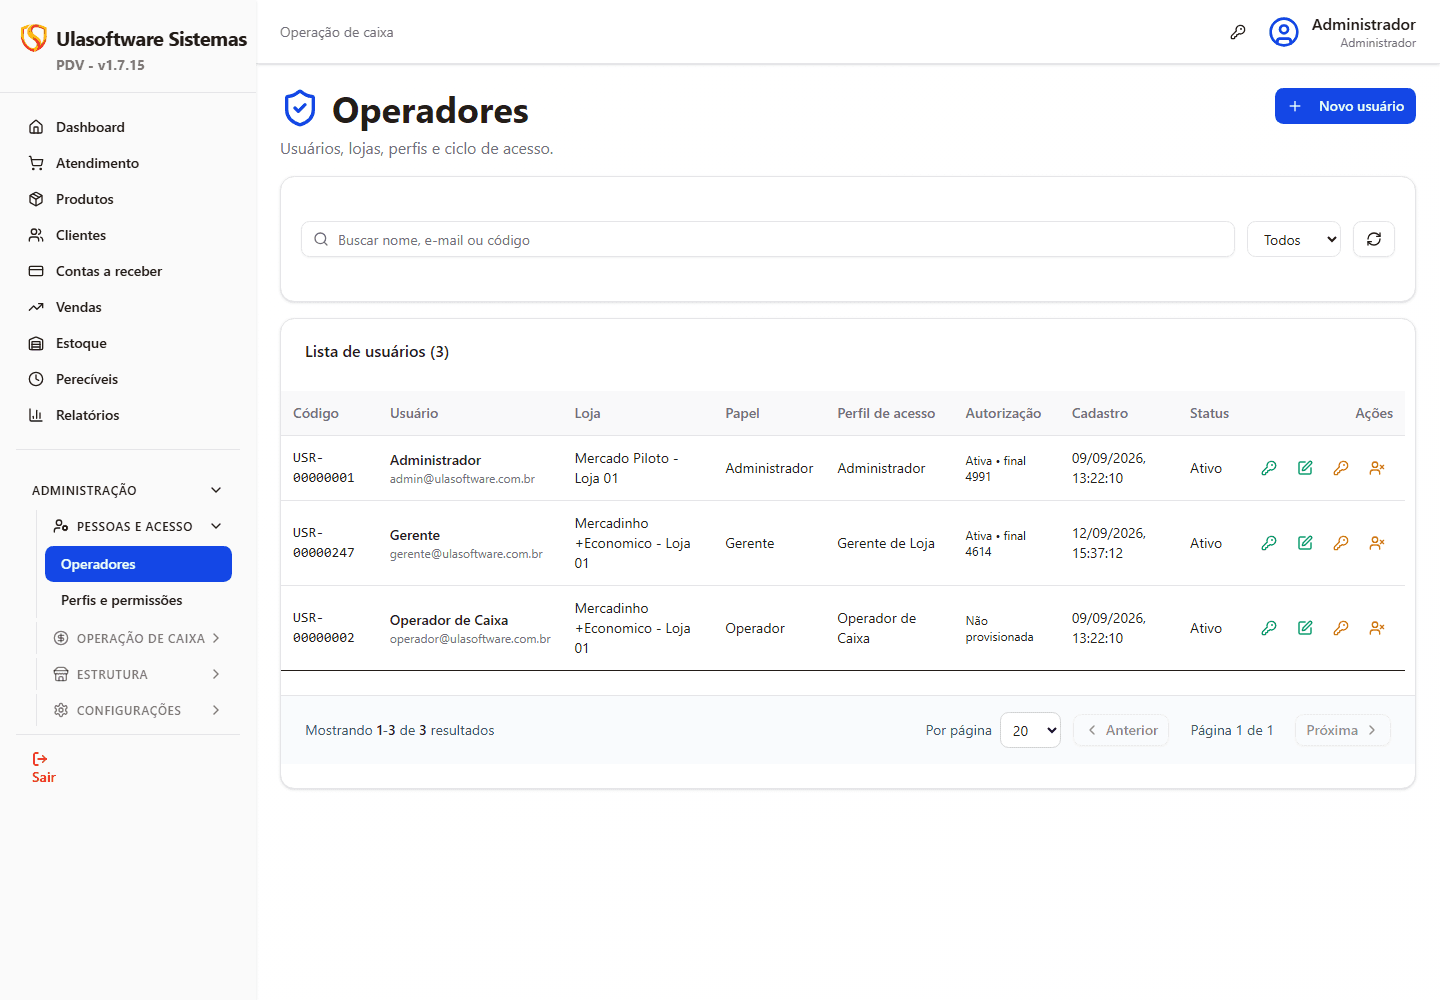Click the Autorização column header
Image resolution: width=1440 pixels, height=1000 pixels.
[1003, 413]
